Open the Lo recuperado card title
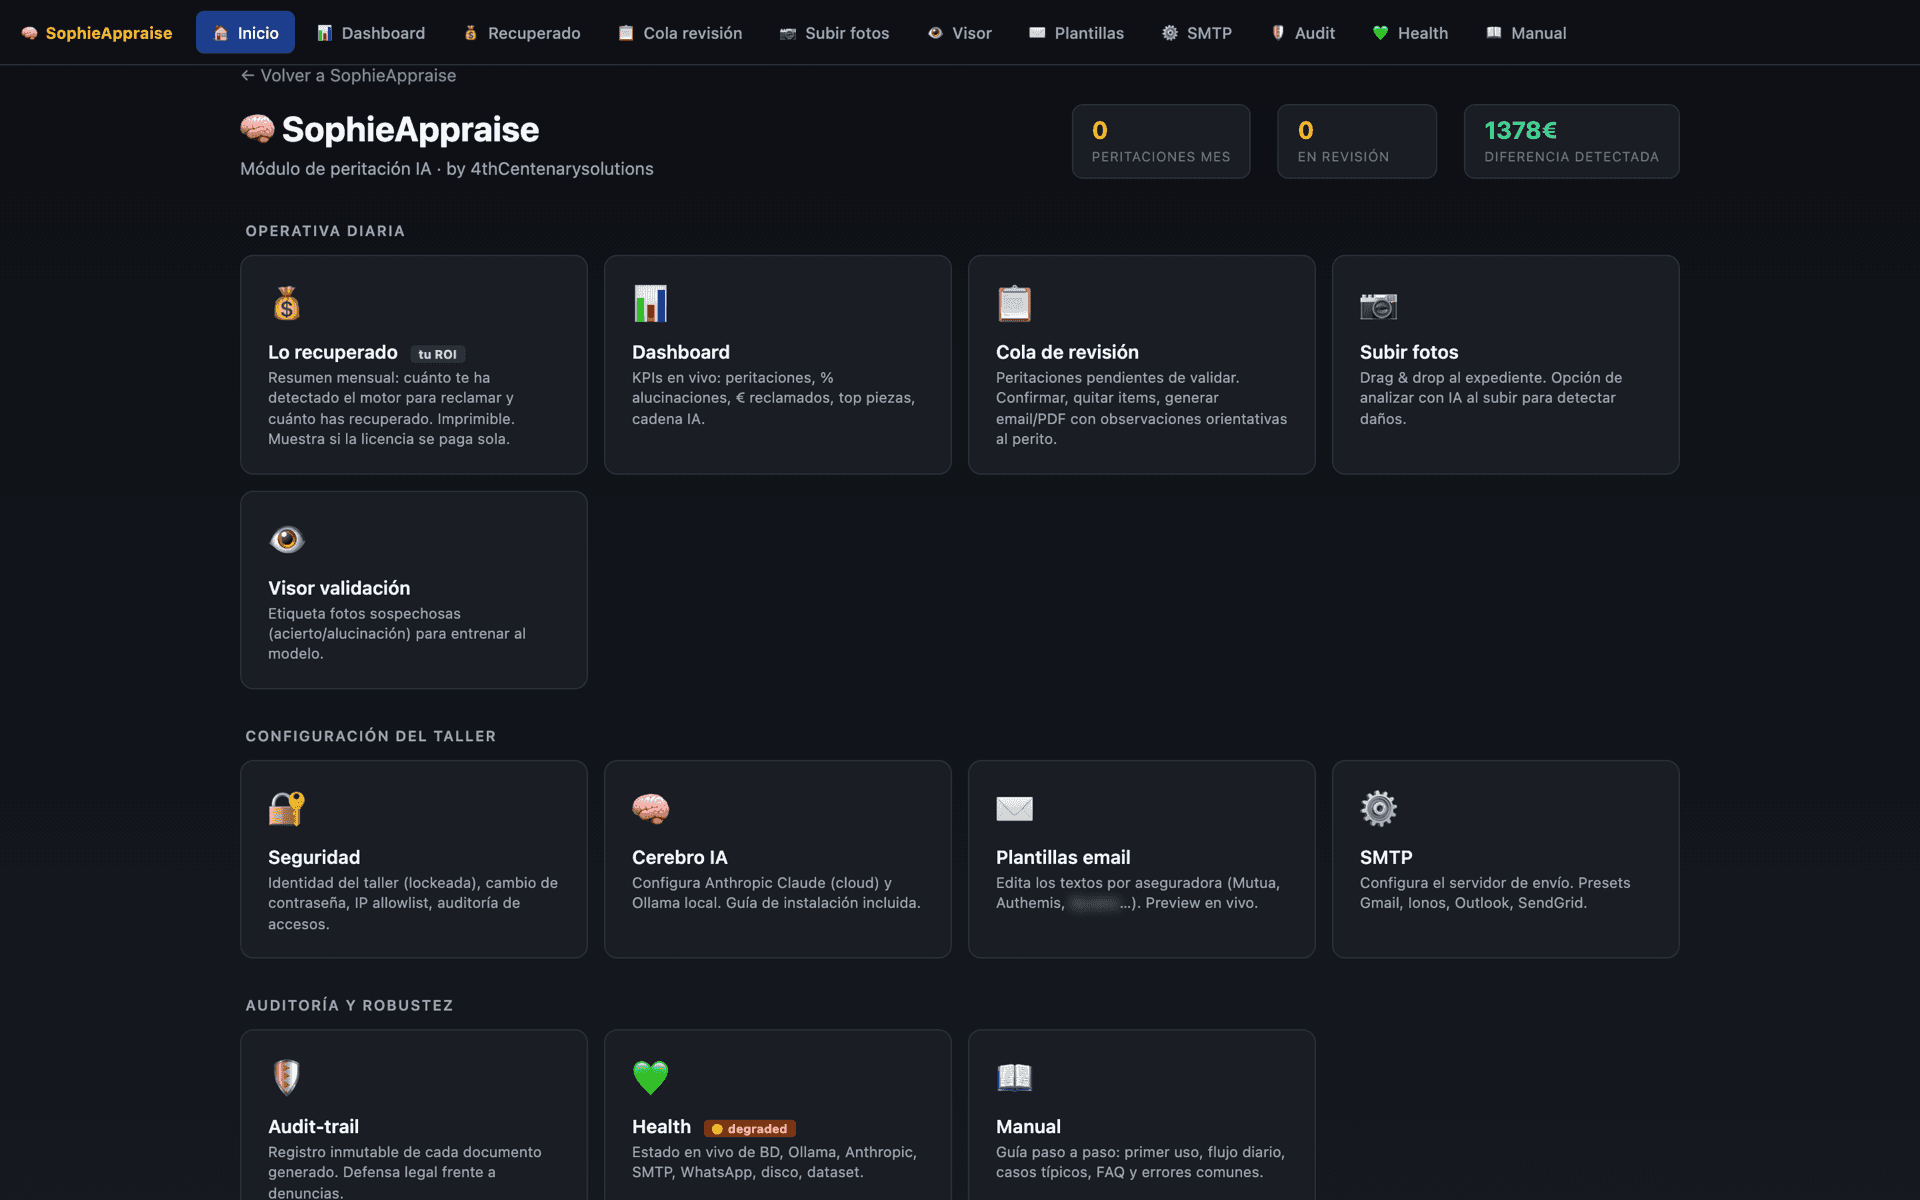This screenshot has width=1920, height=1200. (333, 352)
